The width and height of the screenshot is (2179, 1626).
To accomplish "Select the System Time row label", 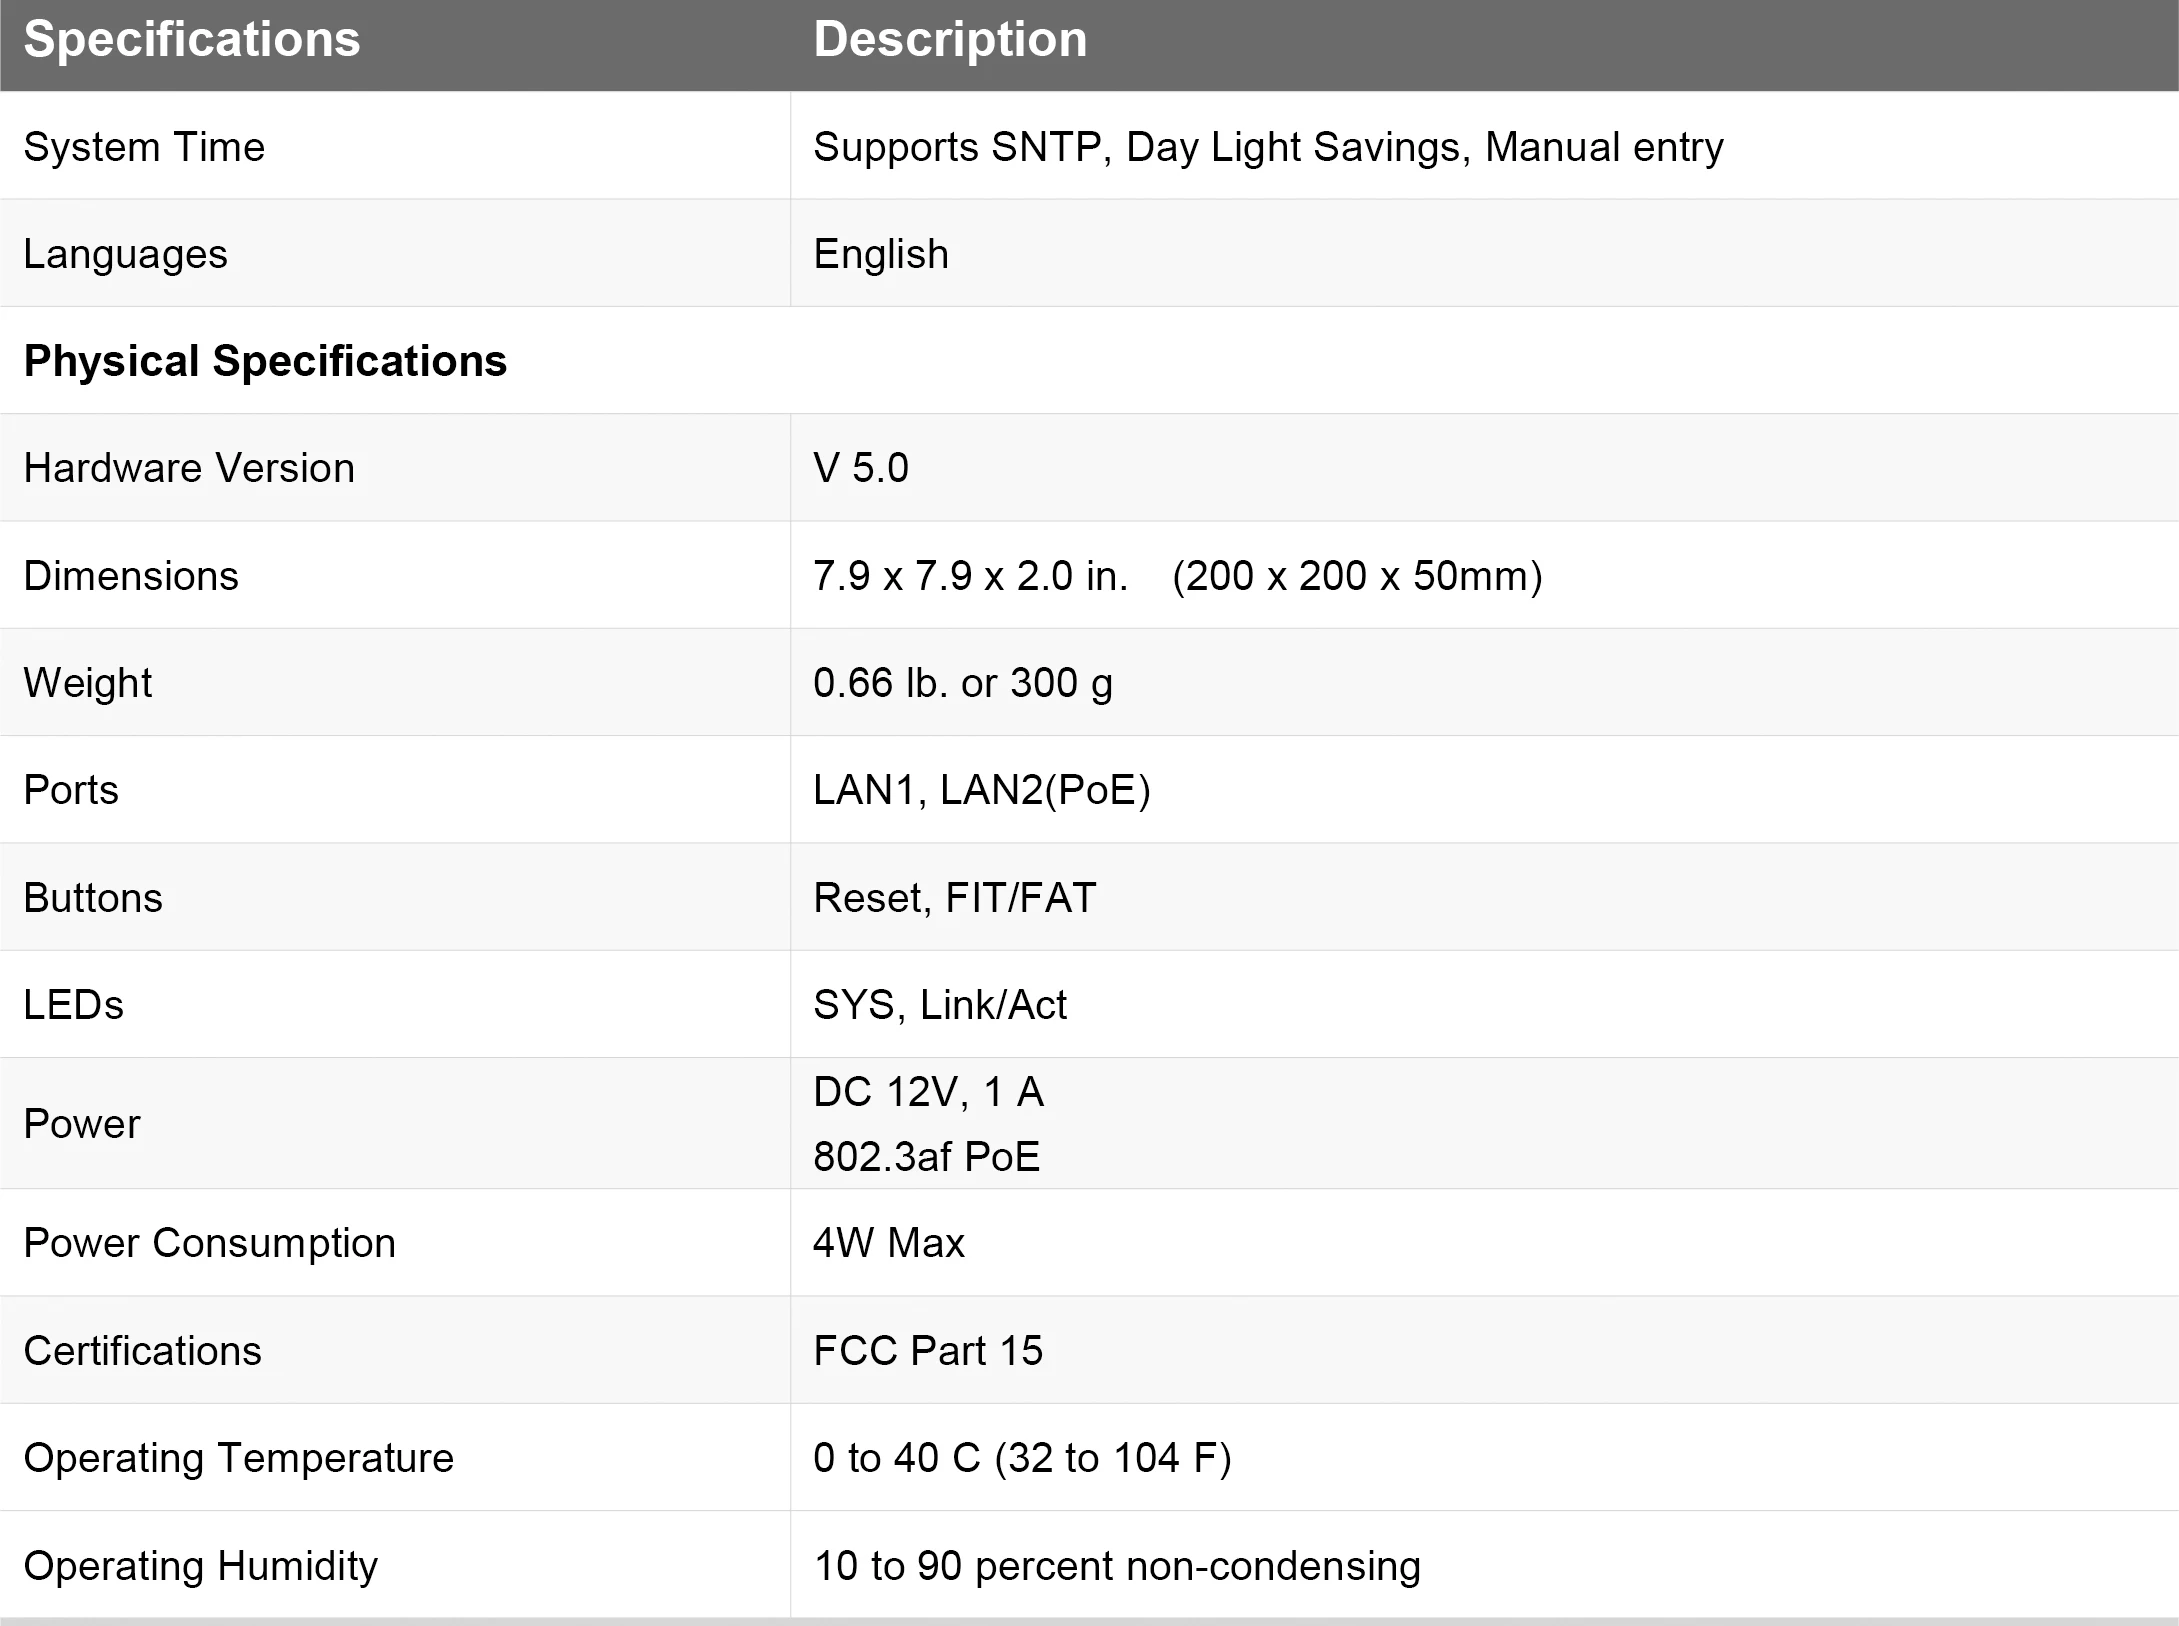I will click(144, 147).
